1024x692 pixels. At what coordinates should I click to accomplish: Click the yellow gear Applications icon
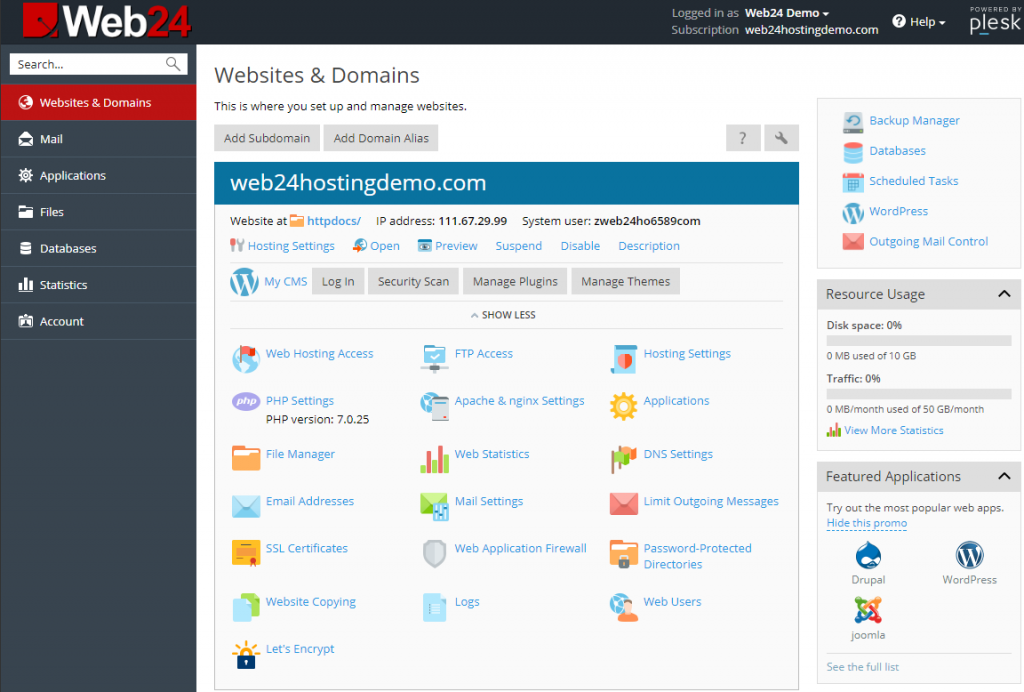(x=624, y=406)
